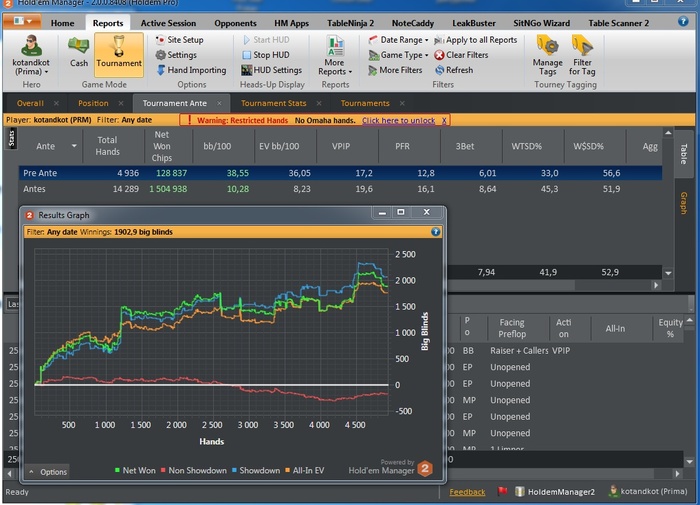Open the Game Type filter dropdown

pyautogui.click(x=398, y=55)
